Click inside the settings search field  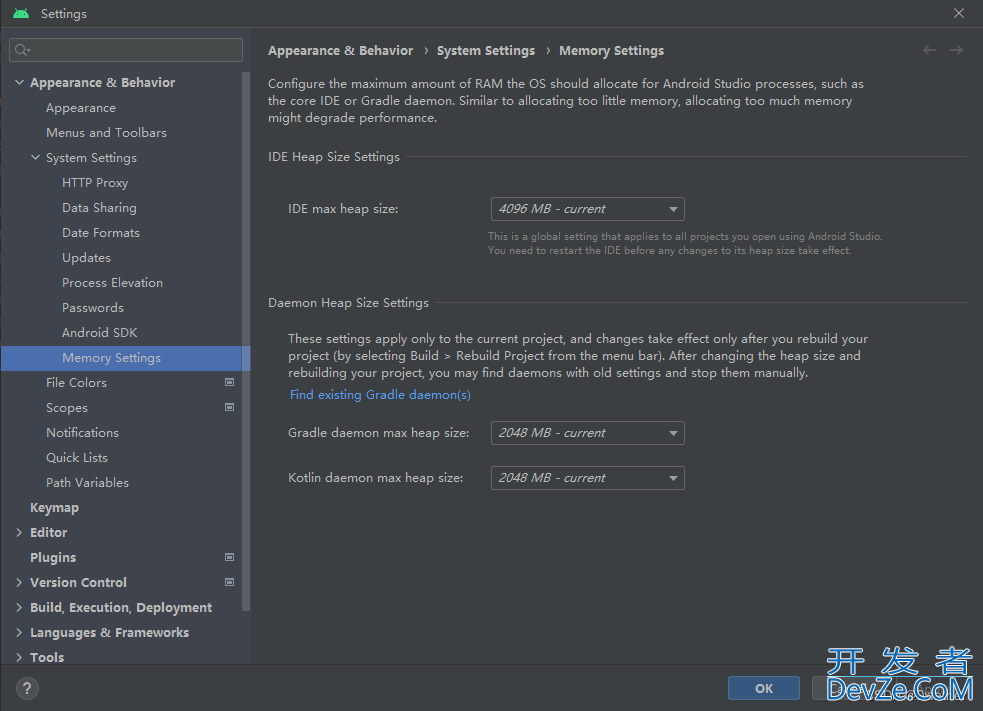[x=126, y=50]
